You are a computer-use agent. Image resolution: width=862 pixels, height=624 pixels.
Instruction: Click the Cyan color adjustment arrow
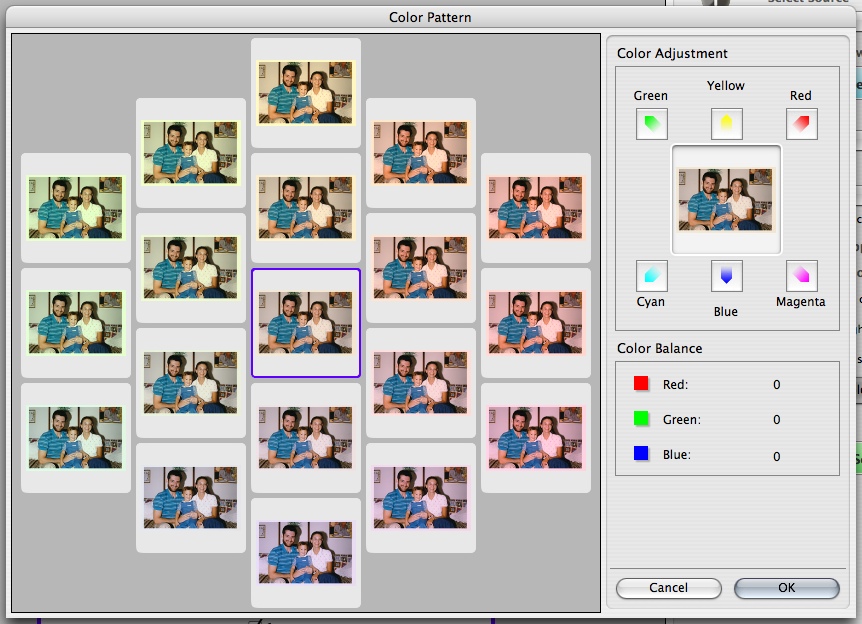click(652, 275)
